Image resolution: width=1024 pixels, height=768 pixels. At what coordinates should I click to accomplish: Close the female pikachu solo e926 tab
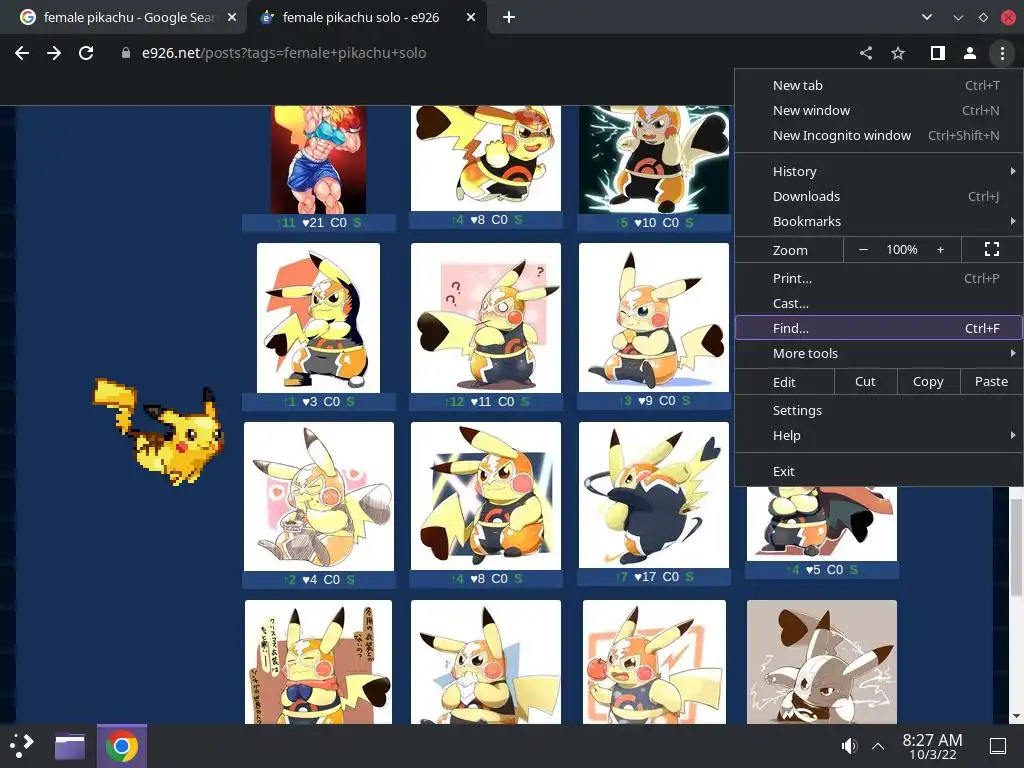pos(471,18)
